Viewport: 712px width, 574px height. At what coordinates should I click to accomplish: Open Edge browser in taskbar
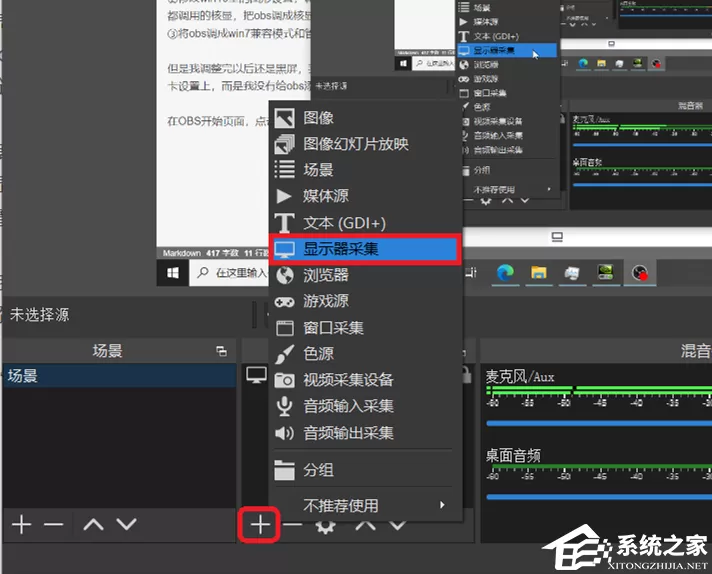pos(505,273)
